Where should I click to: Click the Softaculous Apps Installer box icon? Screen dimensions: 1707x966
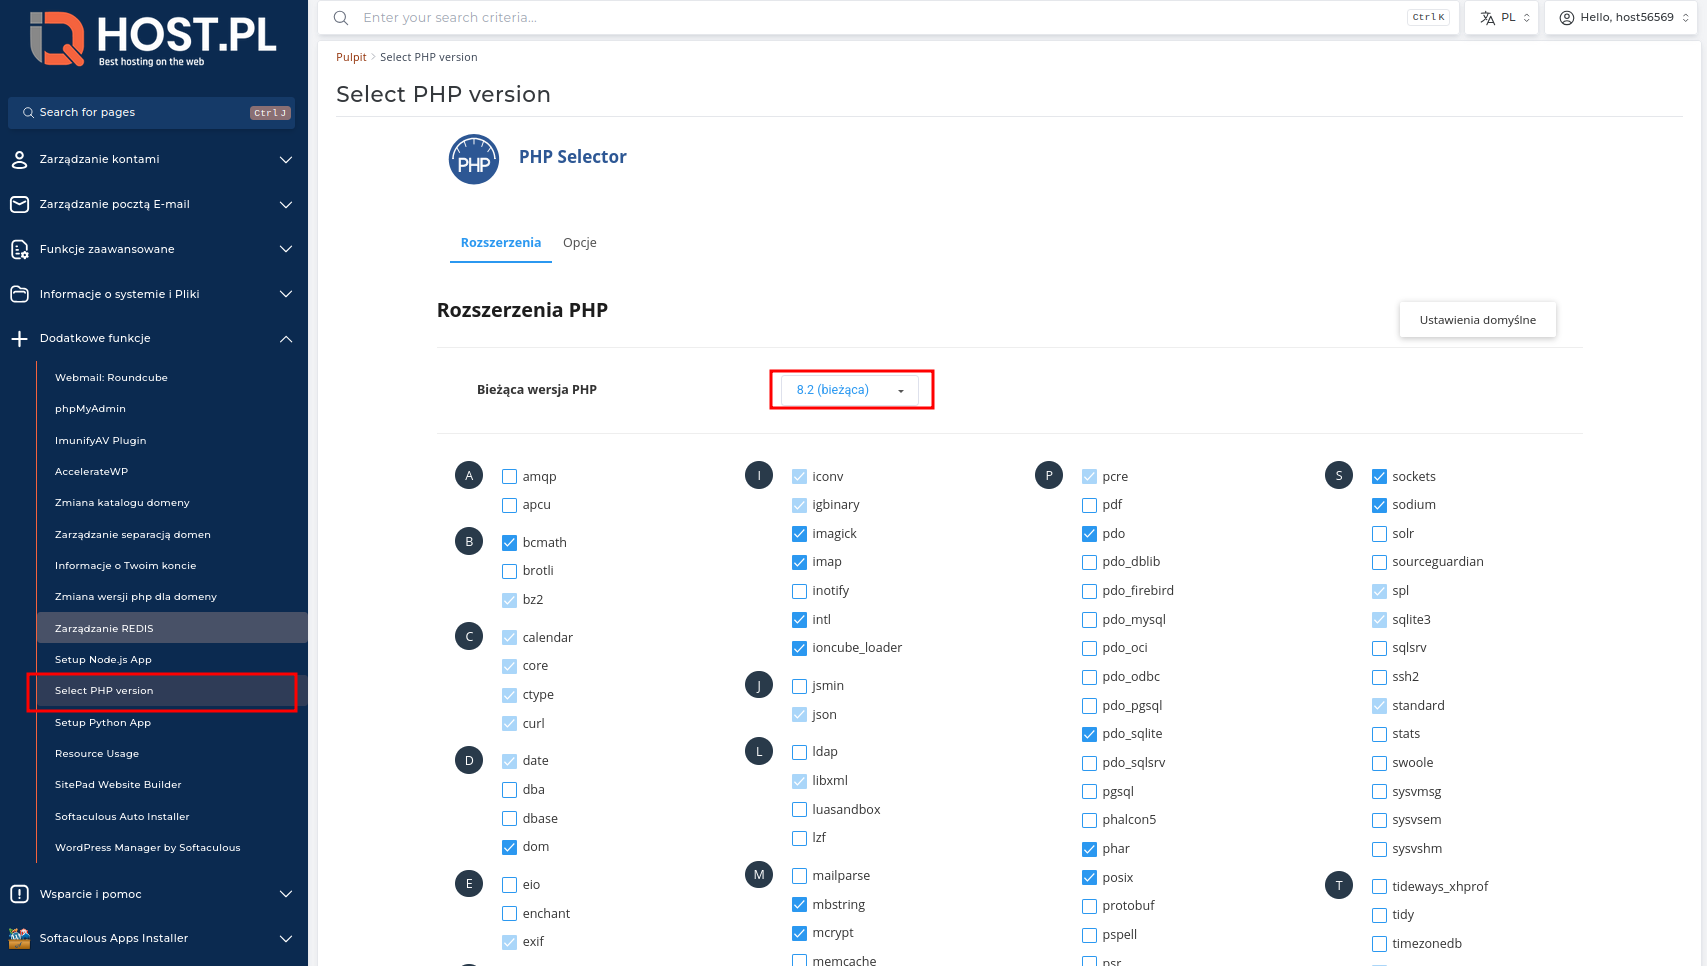click(x=19, y=938)
